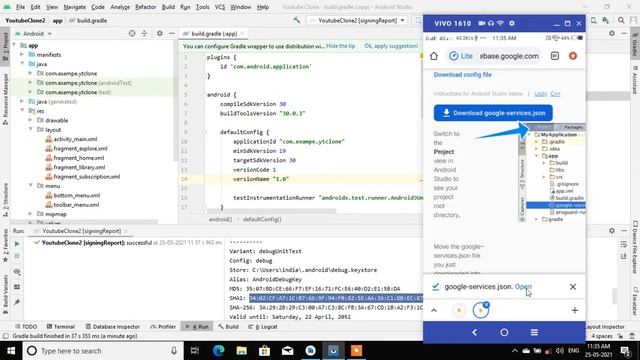This screenshot has width=640, height=360.
Task: Toggle the Resource Manager side tool window
Action: (5, 99)
